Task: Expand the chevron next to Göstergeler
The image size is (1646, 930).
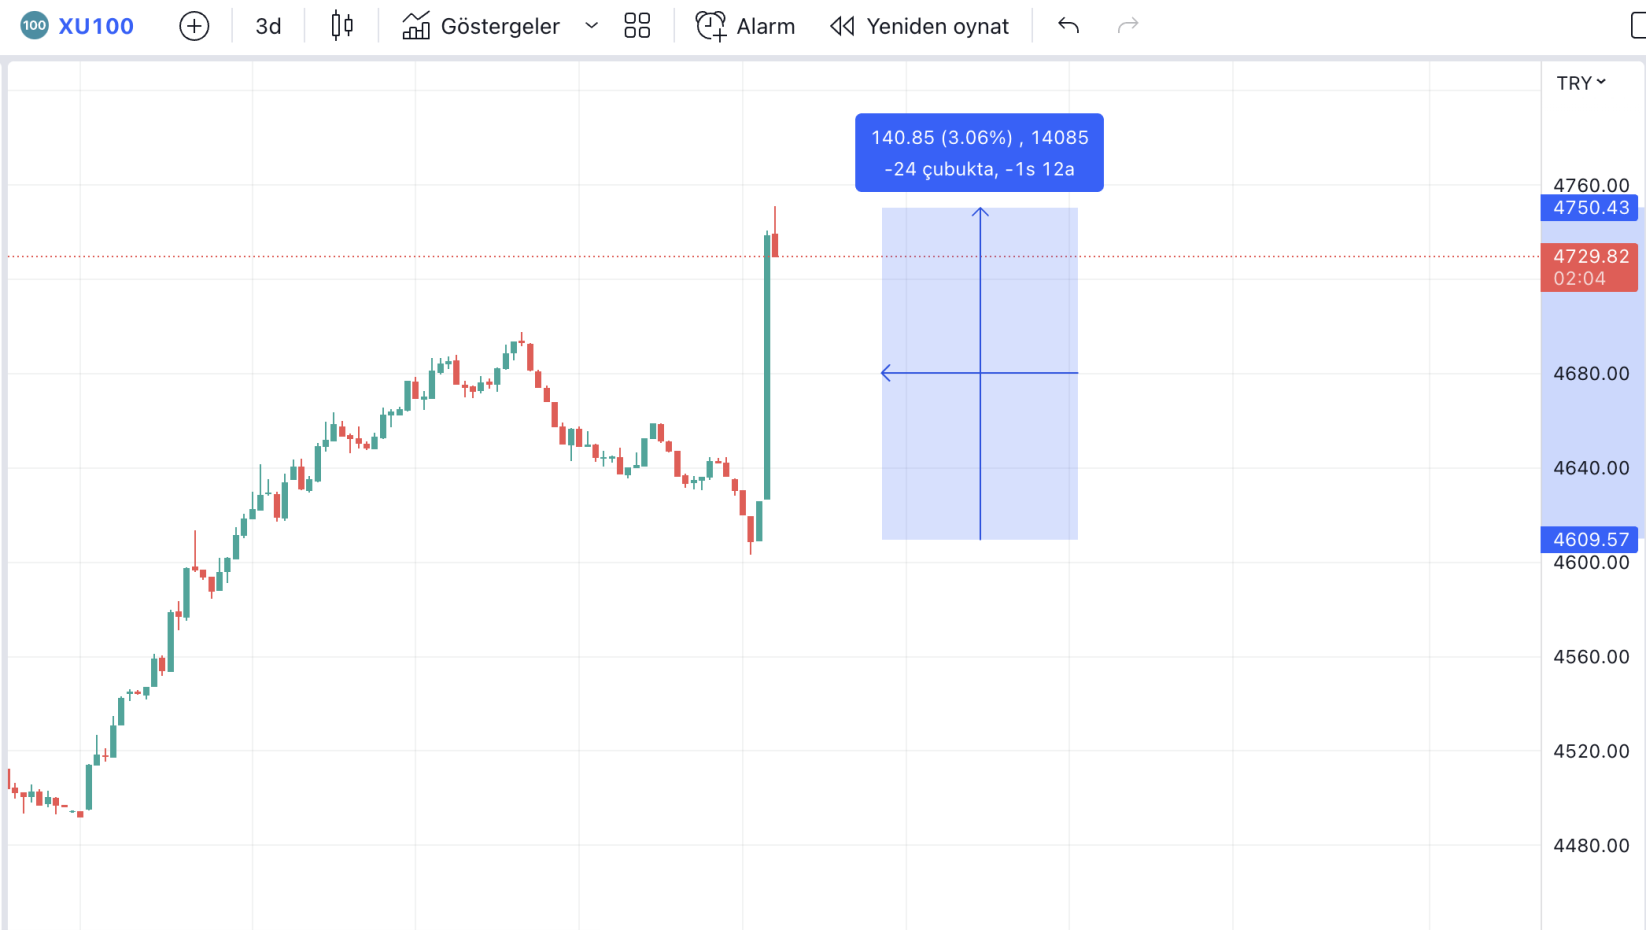Action: pos(591,26)
